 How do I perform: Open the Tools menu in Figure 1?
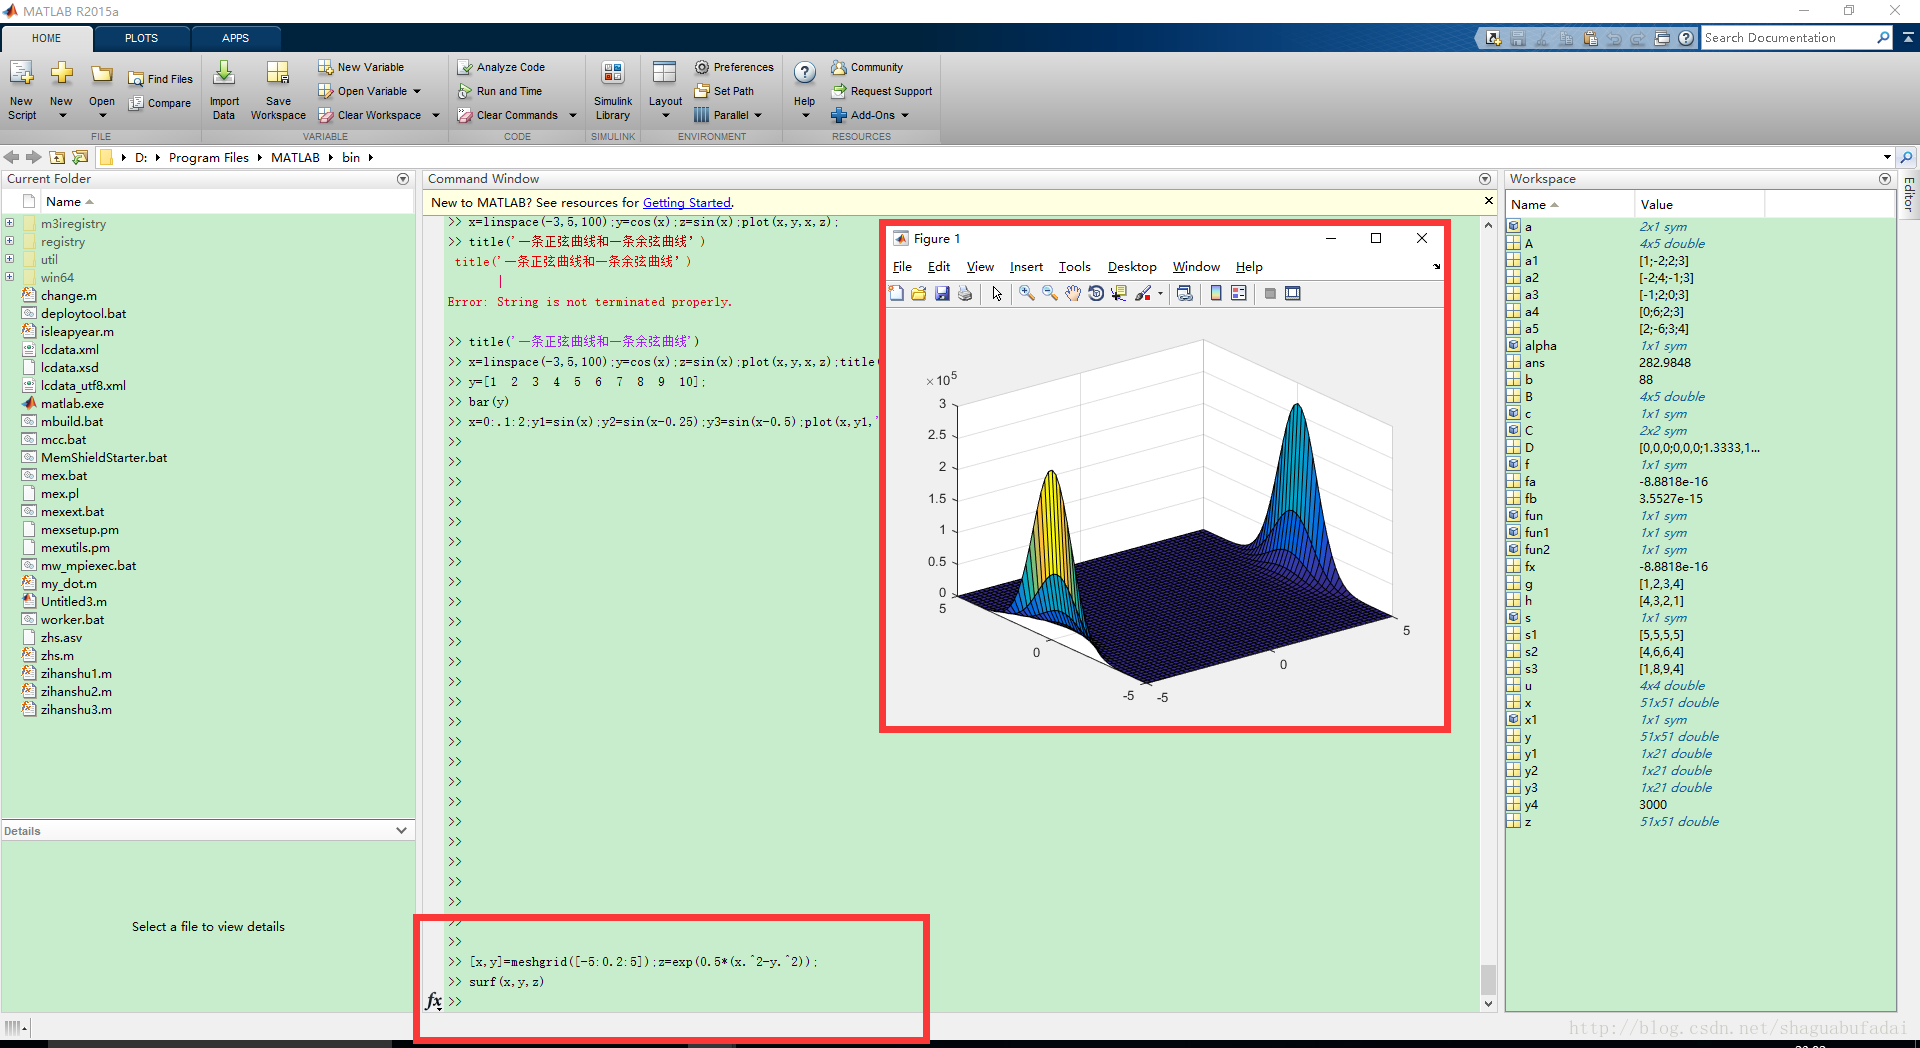coord(1075,267)
